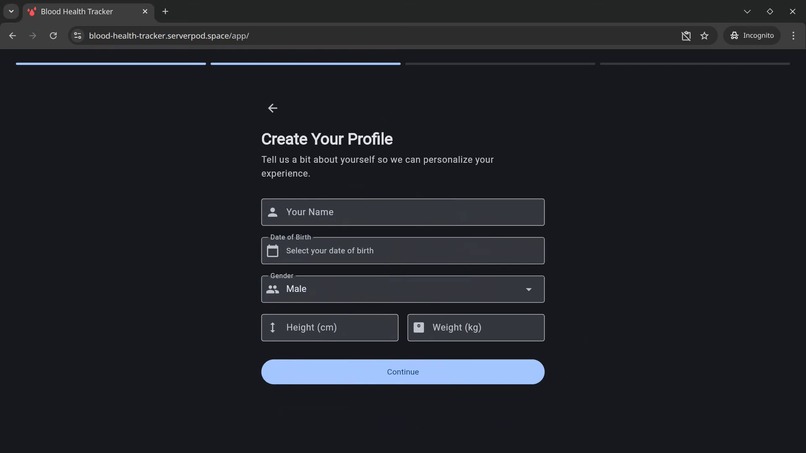
Task: Open the search tabs chevron button
Action: 11,11
